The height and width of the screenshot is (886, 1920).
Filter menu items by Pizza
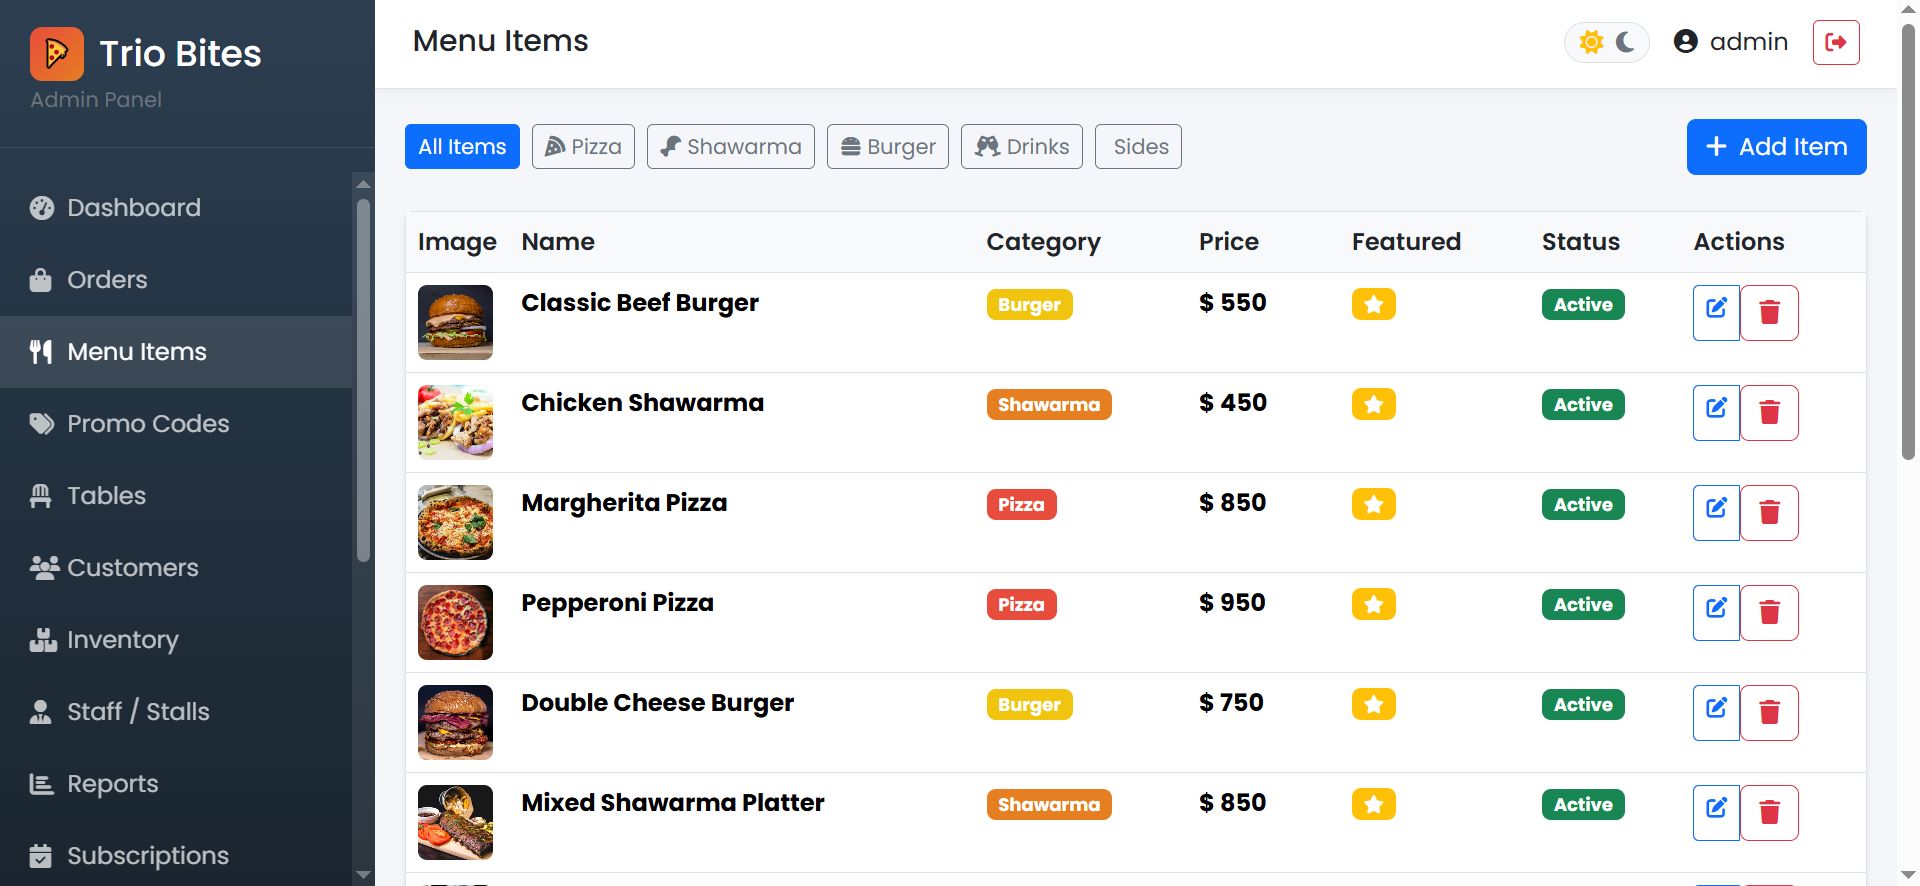click(583, 147)
